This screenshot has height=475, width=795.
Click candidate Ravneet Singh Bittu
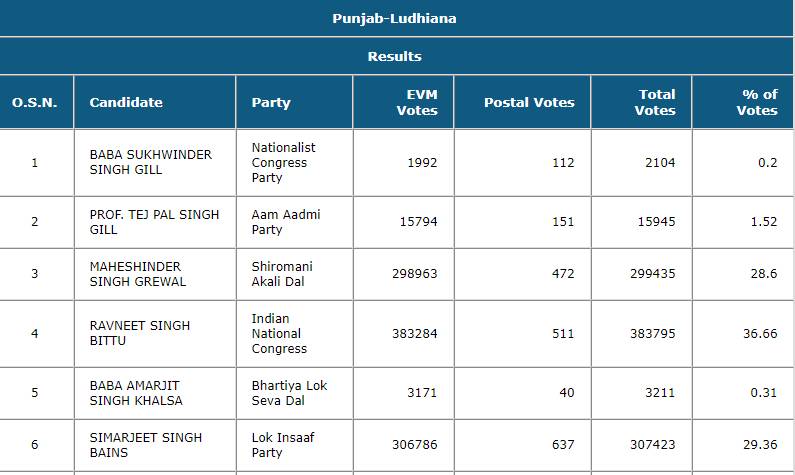tap(139, 333)
